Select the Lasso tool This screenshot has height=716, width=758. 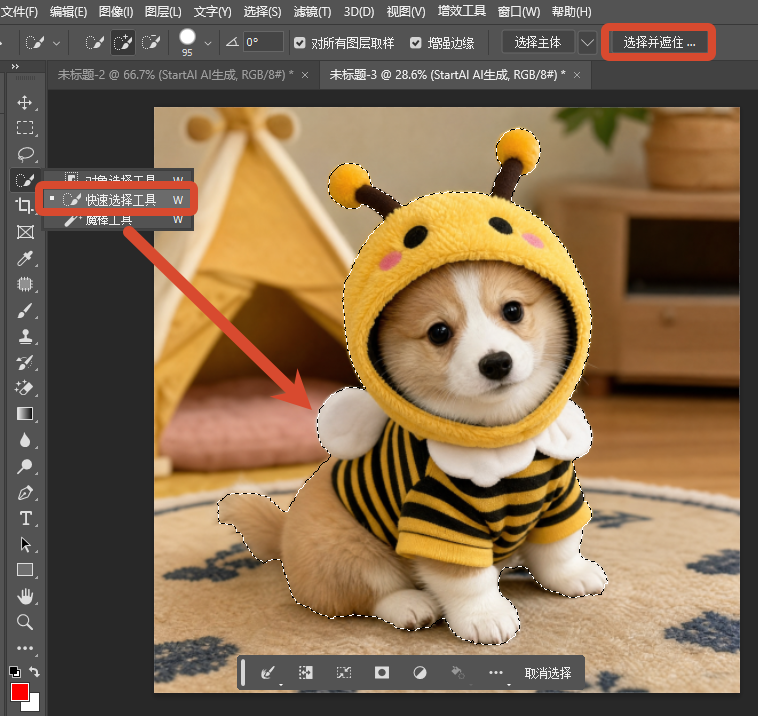(25, 154)
